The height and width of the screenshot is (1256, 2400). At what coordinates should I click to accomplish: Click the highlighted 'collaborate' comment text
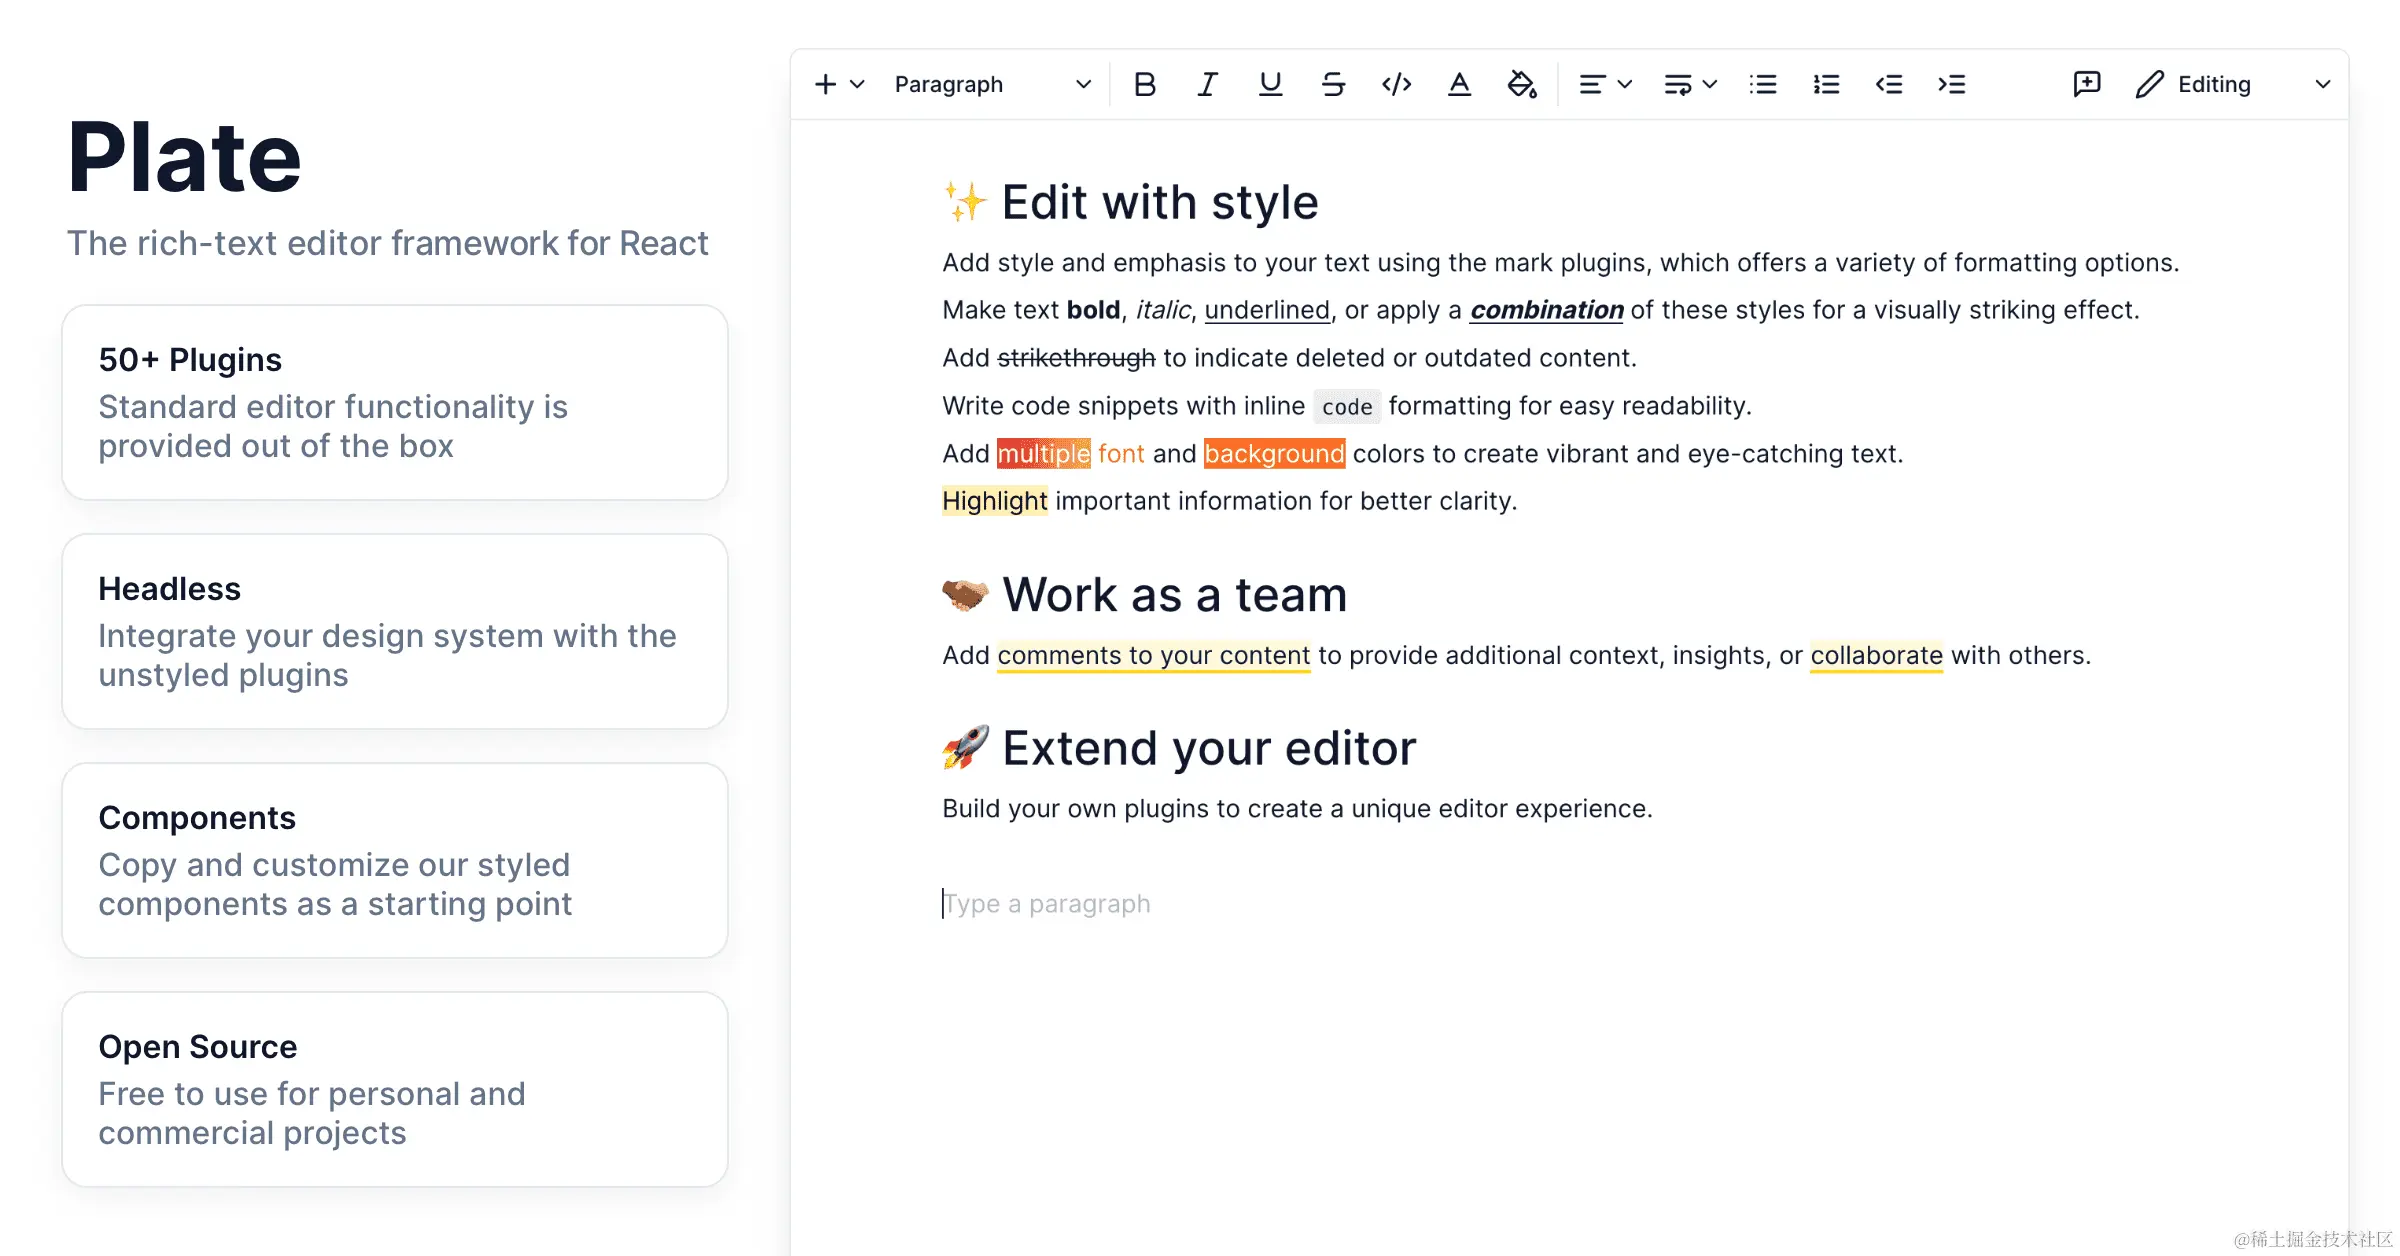pyautogui.click(x=1876, y=656)
